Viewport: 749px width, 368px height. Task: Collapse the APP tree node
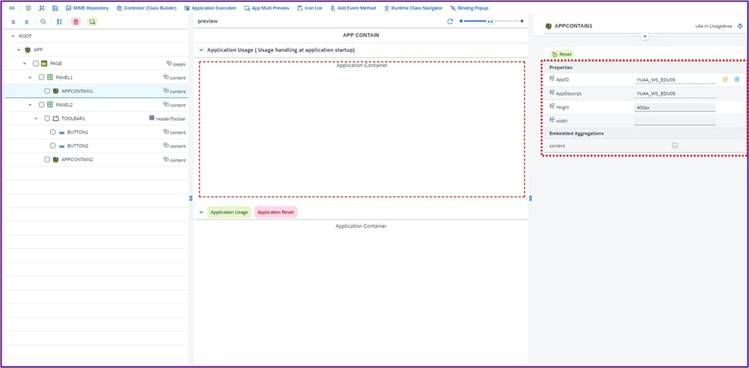19,50
